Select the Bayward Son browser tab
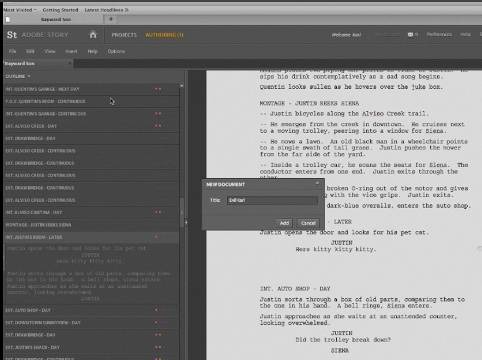 click(56, 19)
